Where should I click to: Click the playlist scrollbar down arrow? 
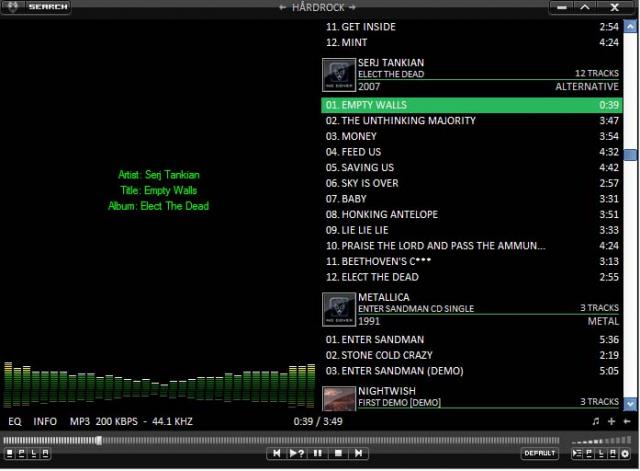[631, 404]
